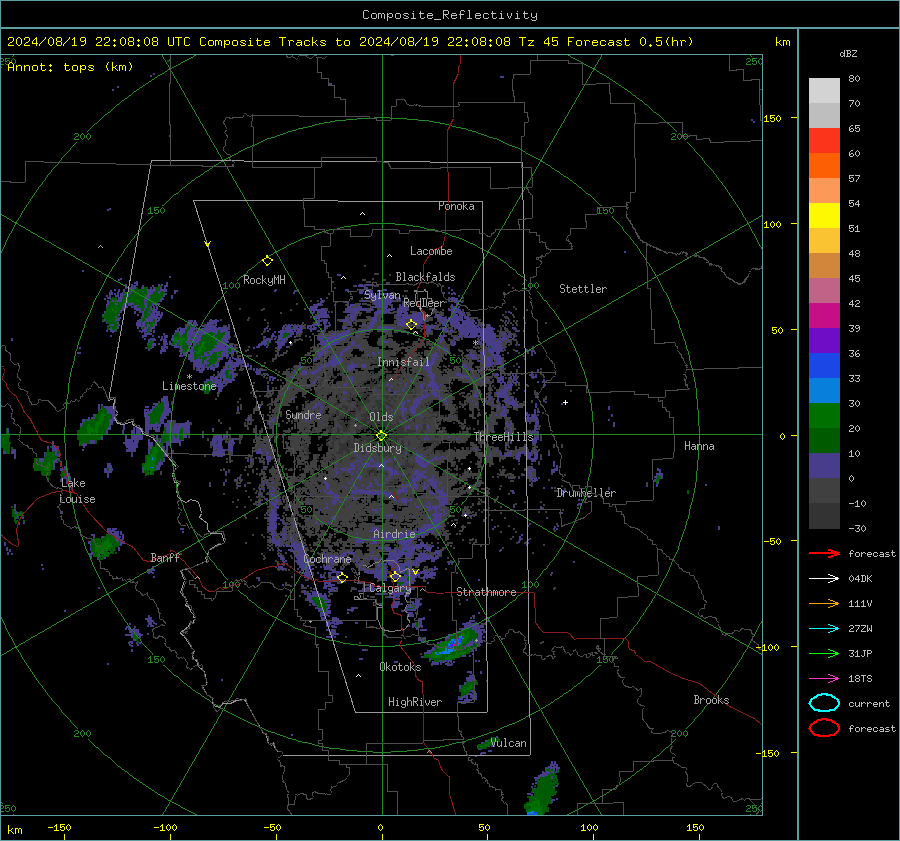Screen dimensions: 900x841
Task: Click the Airdrie city label
Action: 394,534
